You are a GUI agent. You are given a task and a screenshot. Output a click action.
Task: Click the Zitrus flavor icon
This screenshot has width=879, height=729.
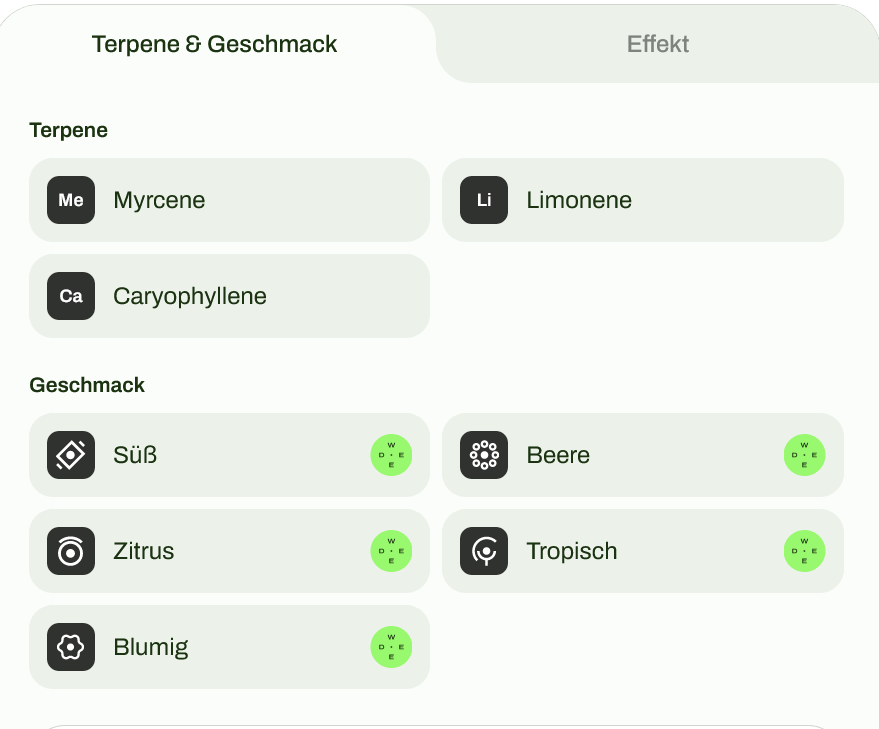pos(71,551)
